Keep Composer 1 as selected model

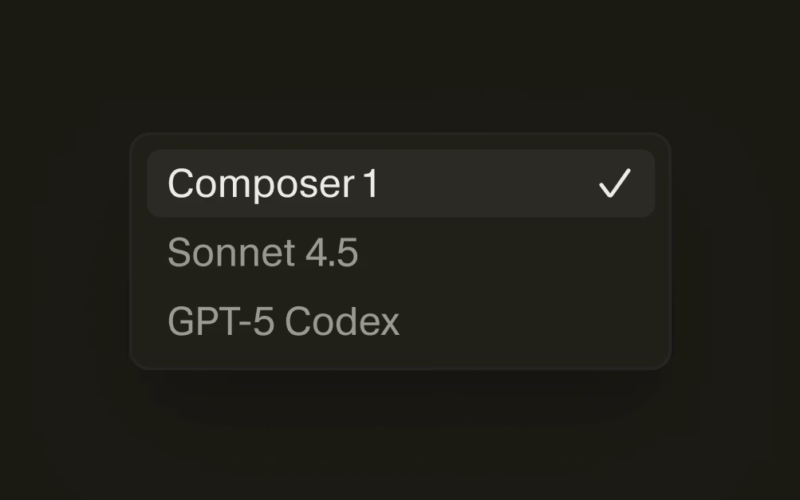[400, 184]
